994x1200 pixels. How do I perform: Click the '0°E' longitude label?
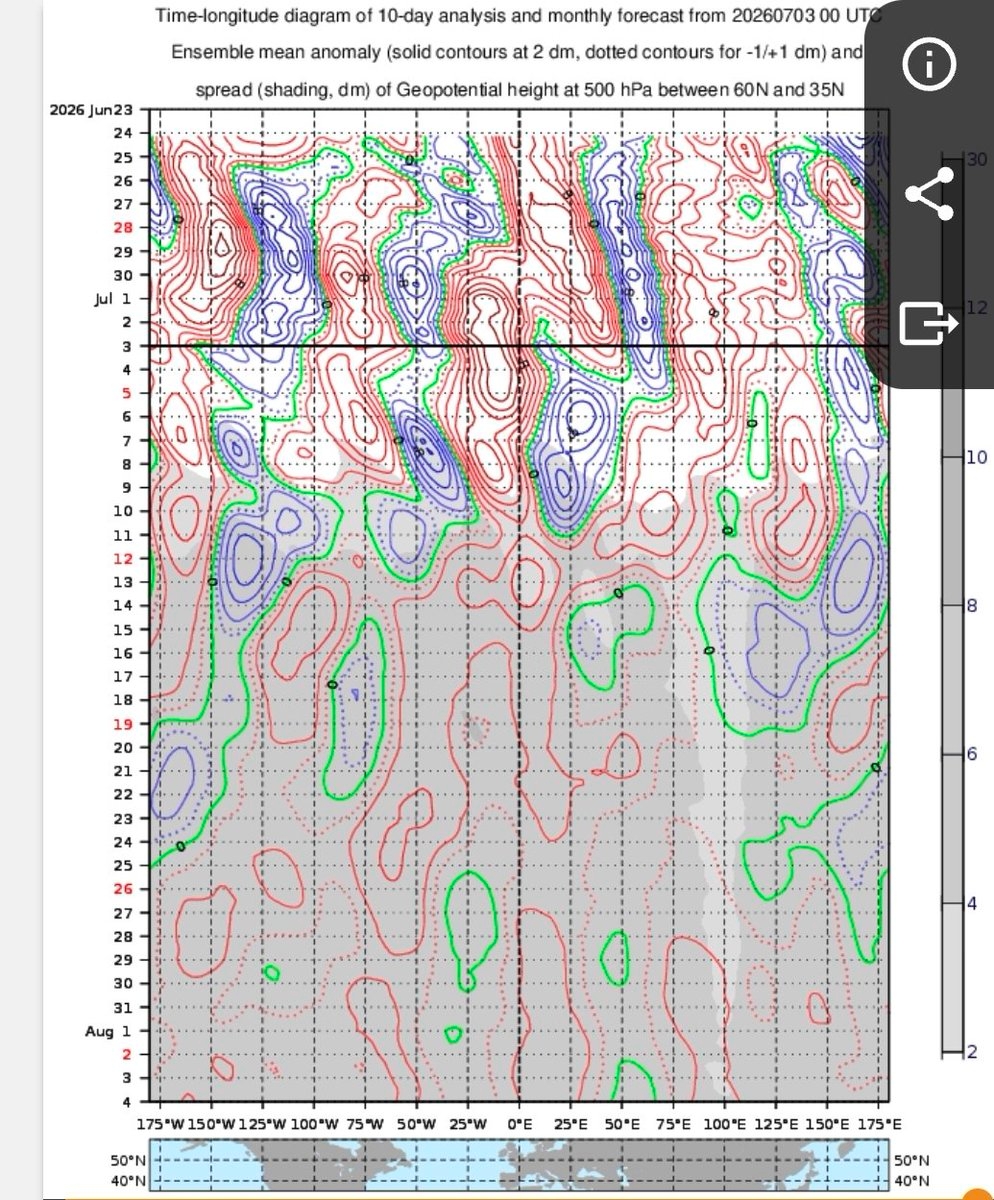[x=519, y=1123]
